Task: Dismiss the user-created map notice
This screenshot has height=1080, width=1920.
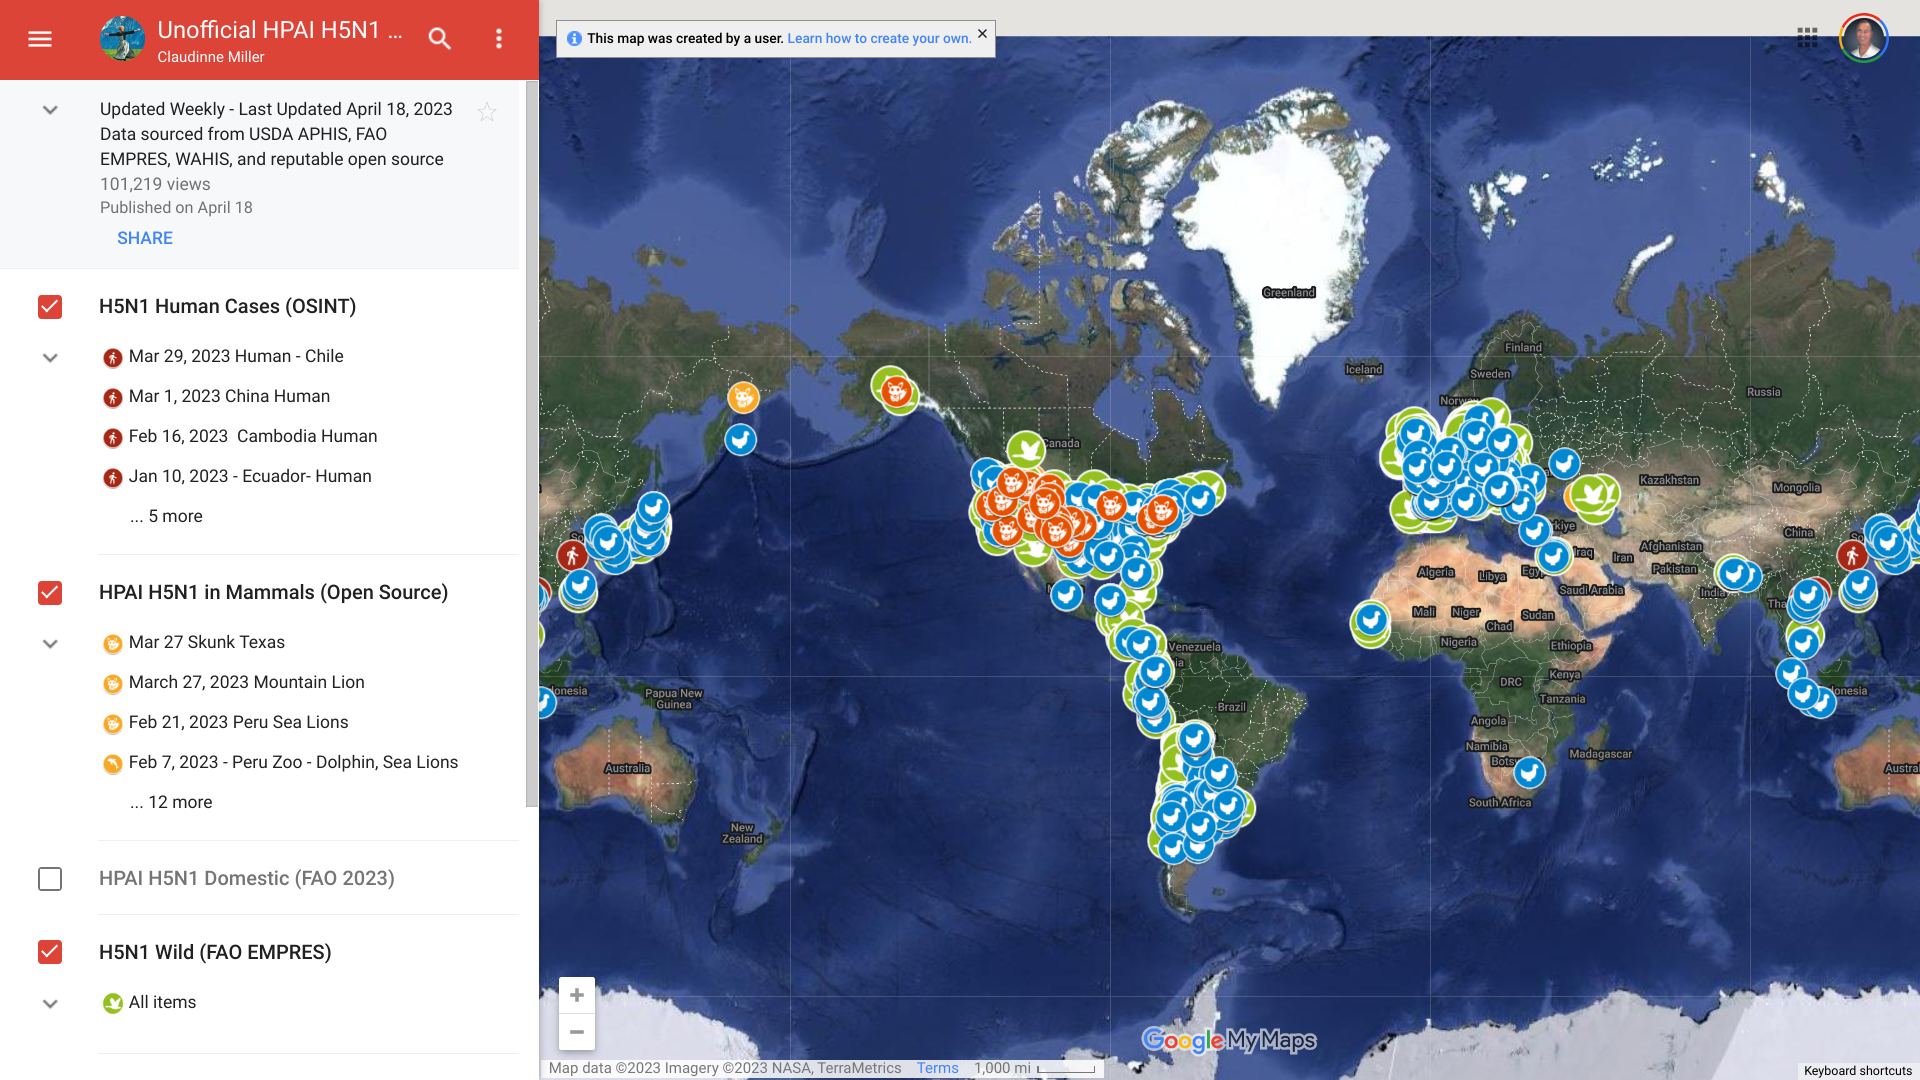Action: 982,34
